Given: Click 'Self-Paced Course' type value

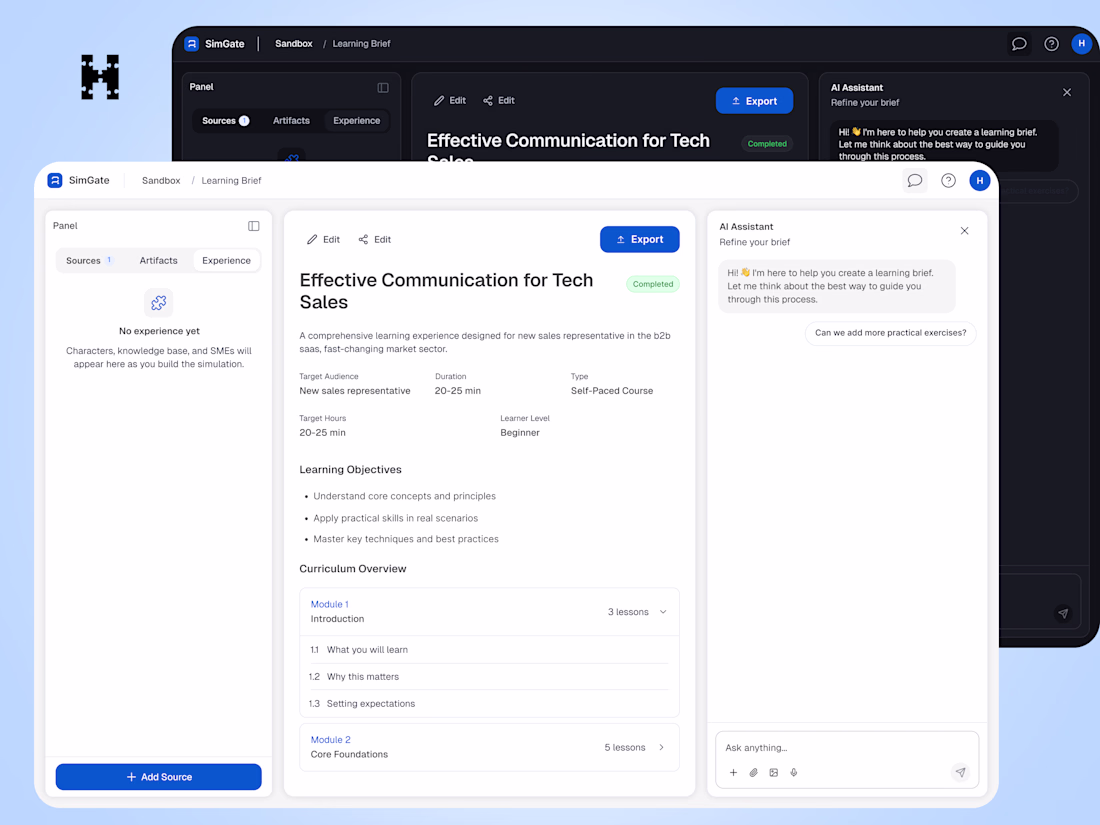Looking at the screenshot, I should 612,391.
